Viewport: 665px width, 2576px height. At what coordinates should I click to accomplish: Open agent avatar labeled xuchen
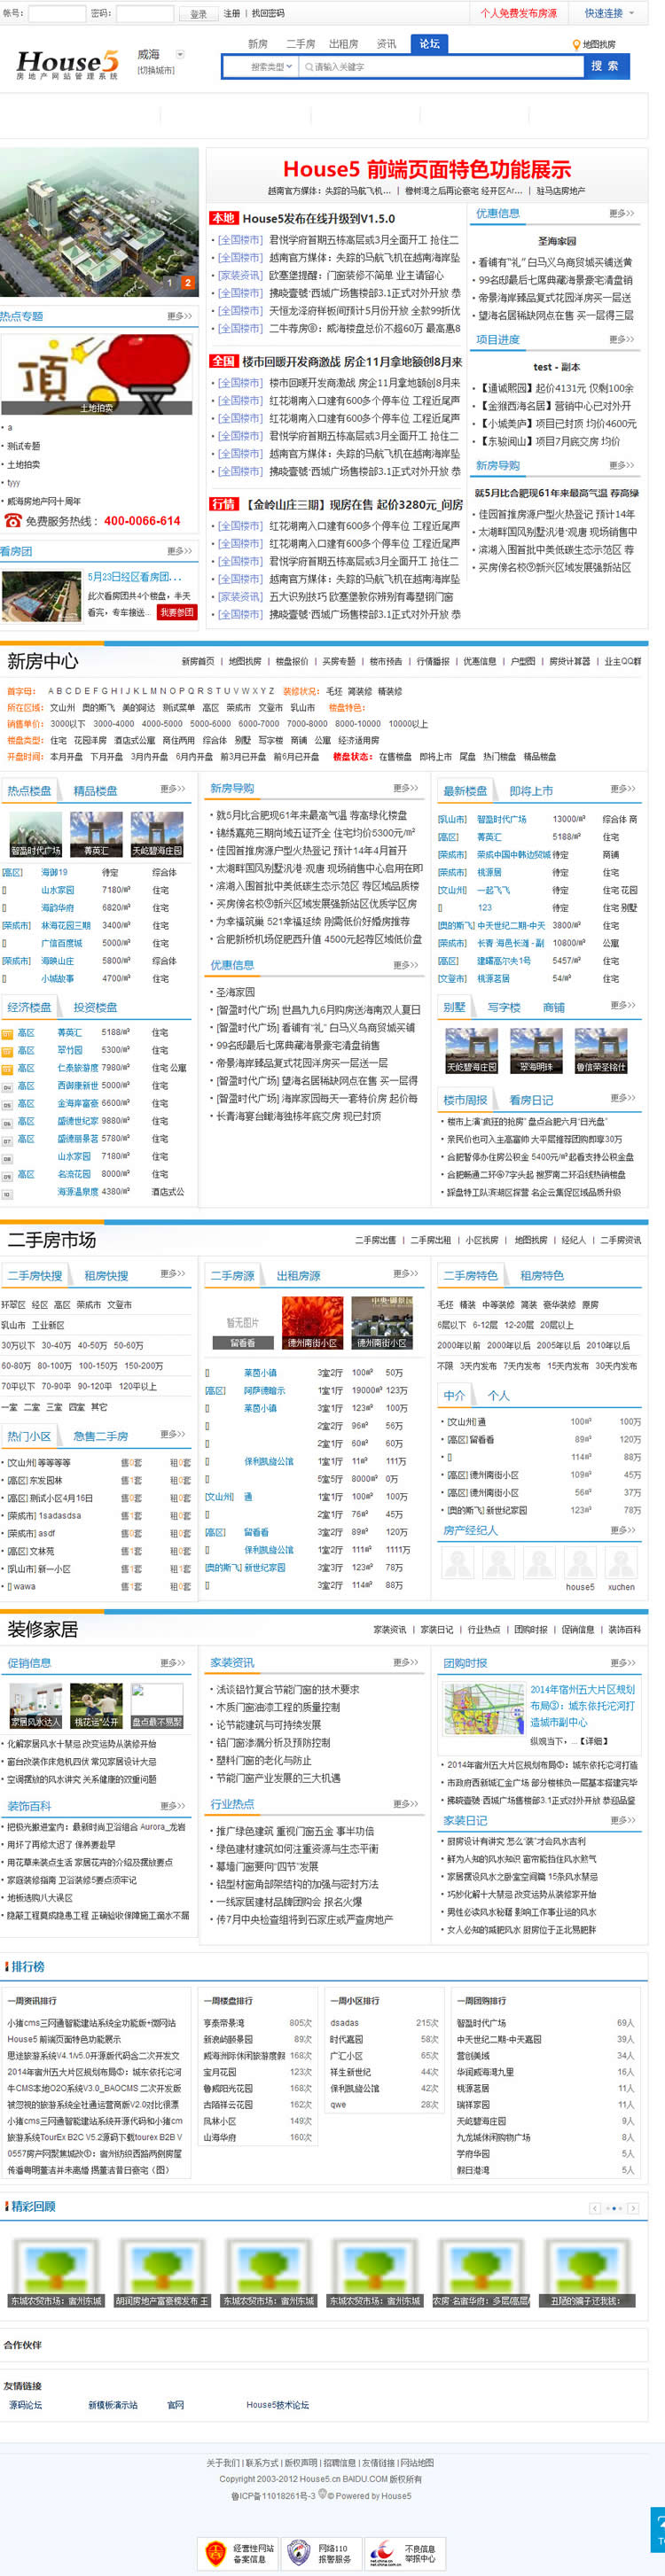click(621, 1564)
